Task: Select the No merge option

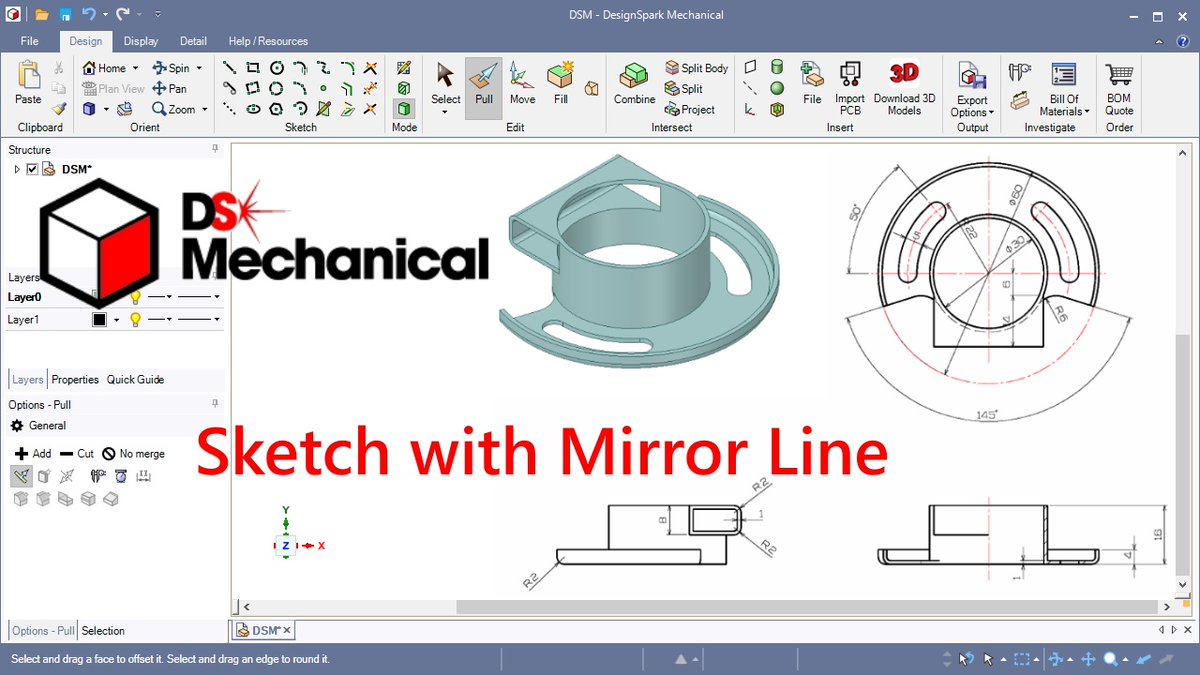Action: 133,453
